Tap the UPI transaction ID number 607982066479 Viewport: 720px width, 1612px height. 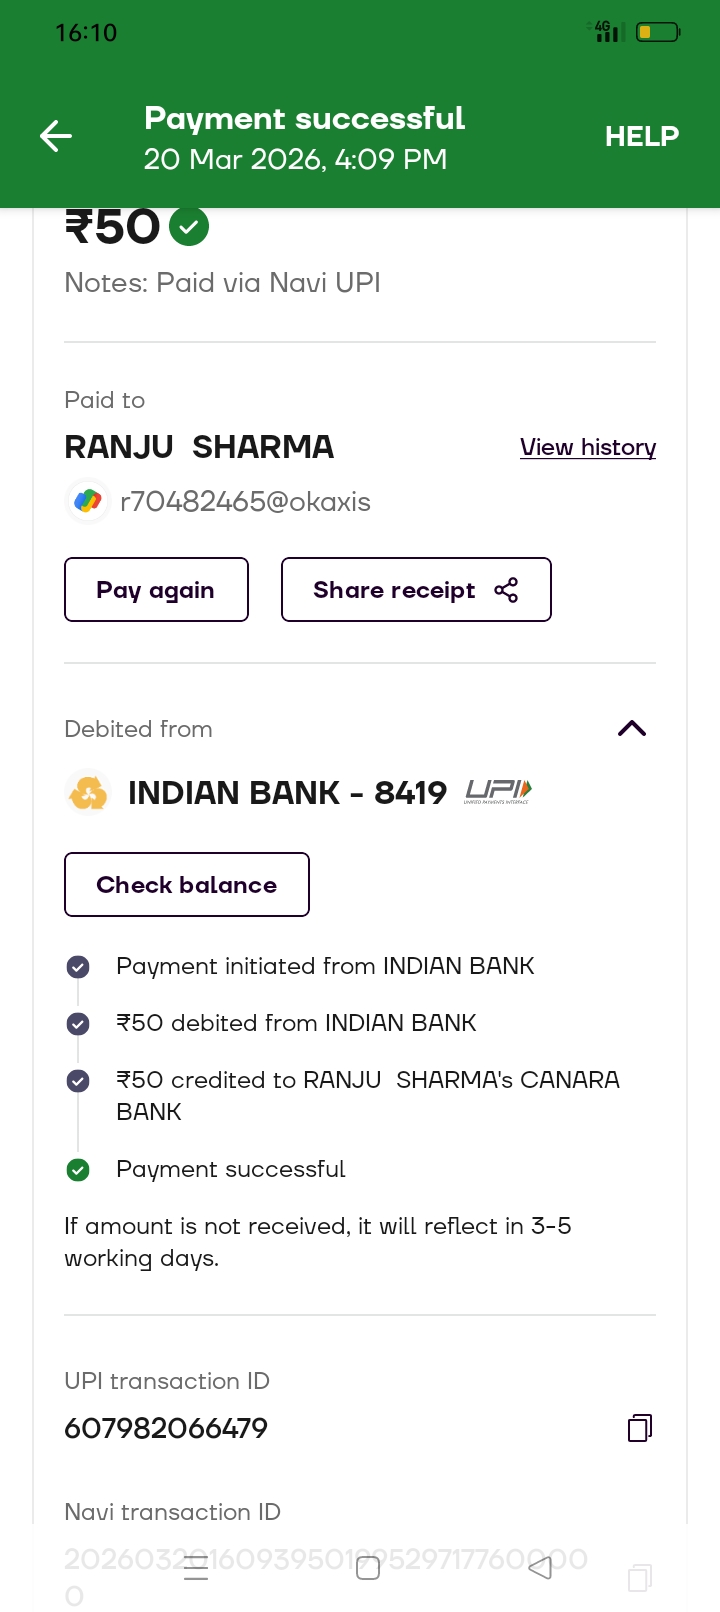pyautogui.click(x=166, y=1428)
